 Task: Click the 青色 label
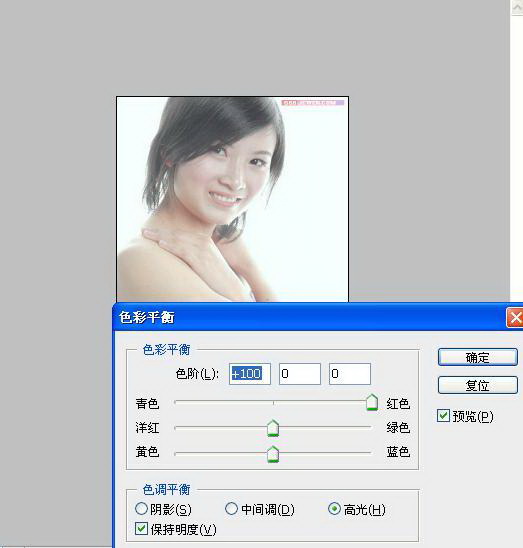point(147,404)
